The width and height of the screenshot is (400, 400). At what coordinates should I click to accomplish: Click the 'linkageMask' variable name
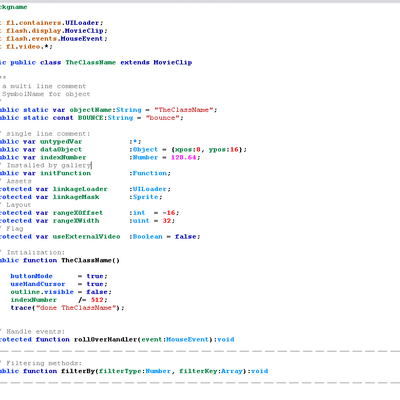[x=76, y=197]
